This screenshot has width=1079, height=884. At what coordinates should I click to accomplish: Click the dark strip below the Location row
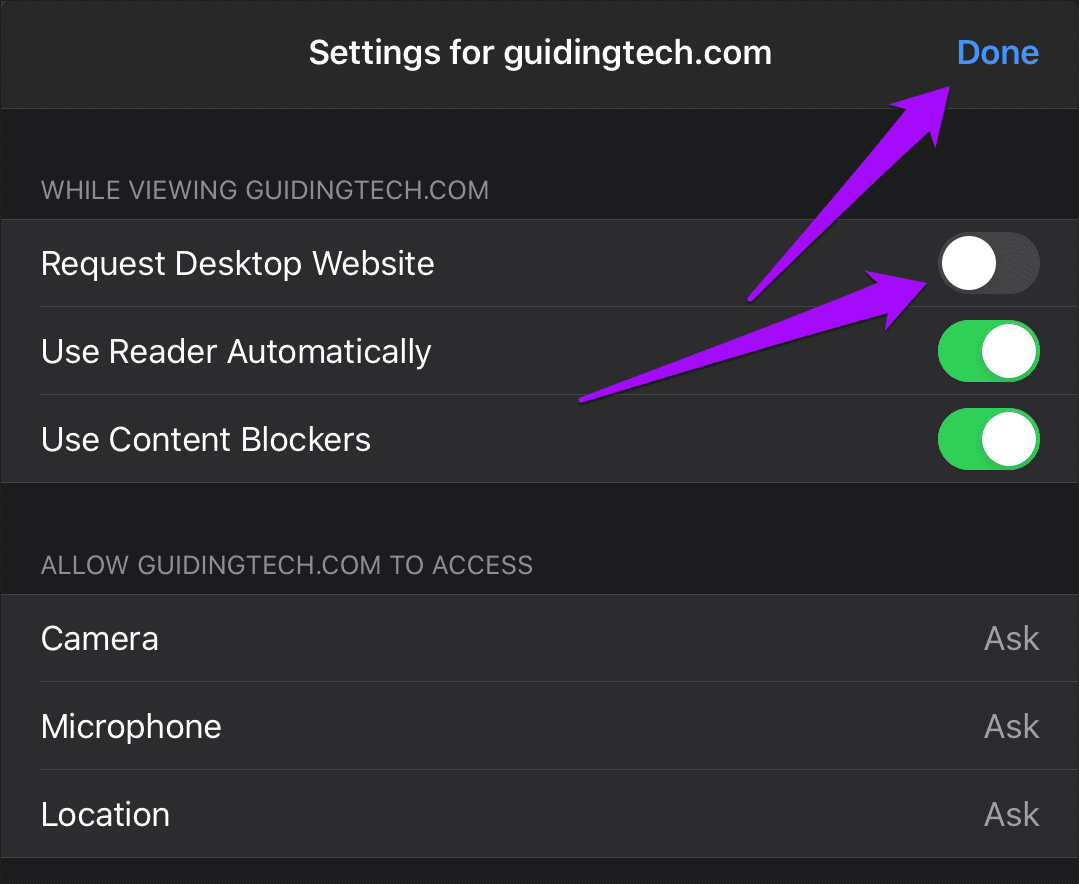coord(540,871)
